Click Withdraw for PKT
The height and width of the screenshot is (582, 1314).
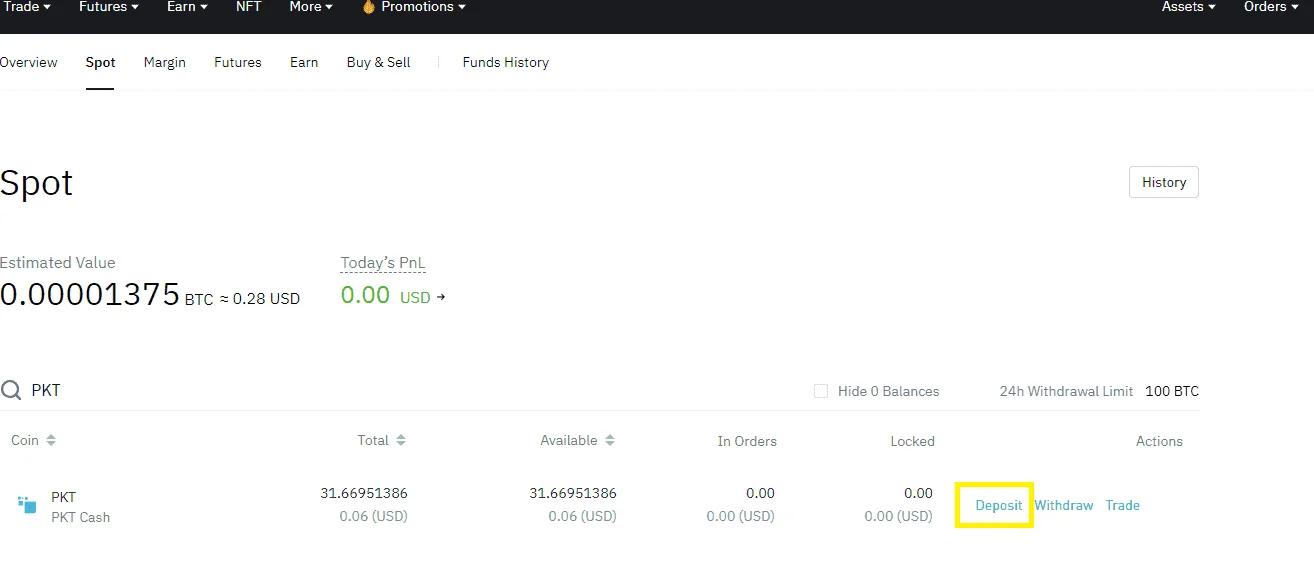[1064, 505]
